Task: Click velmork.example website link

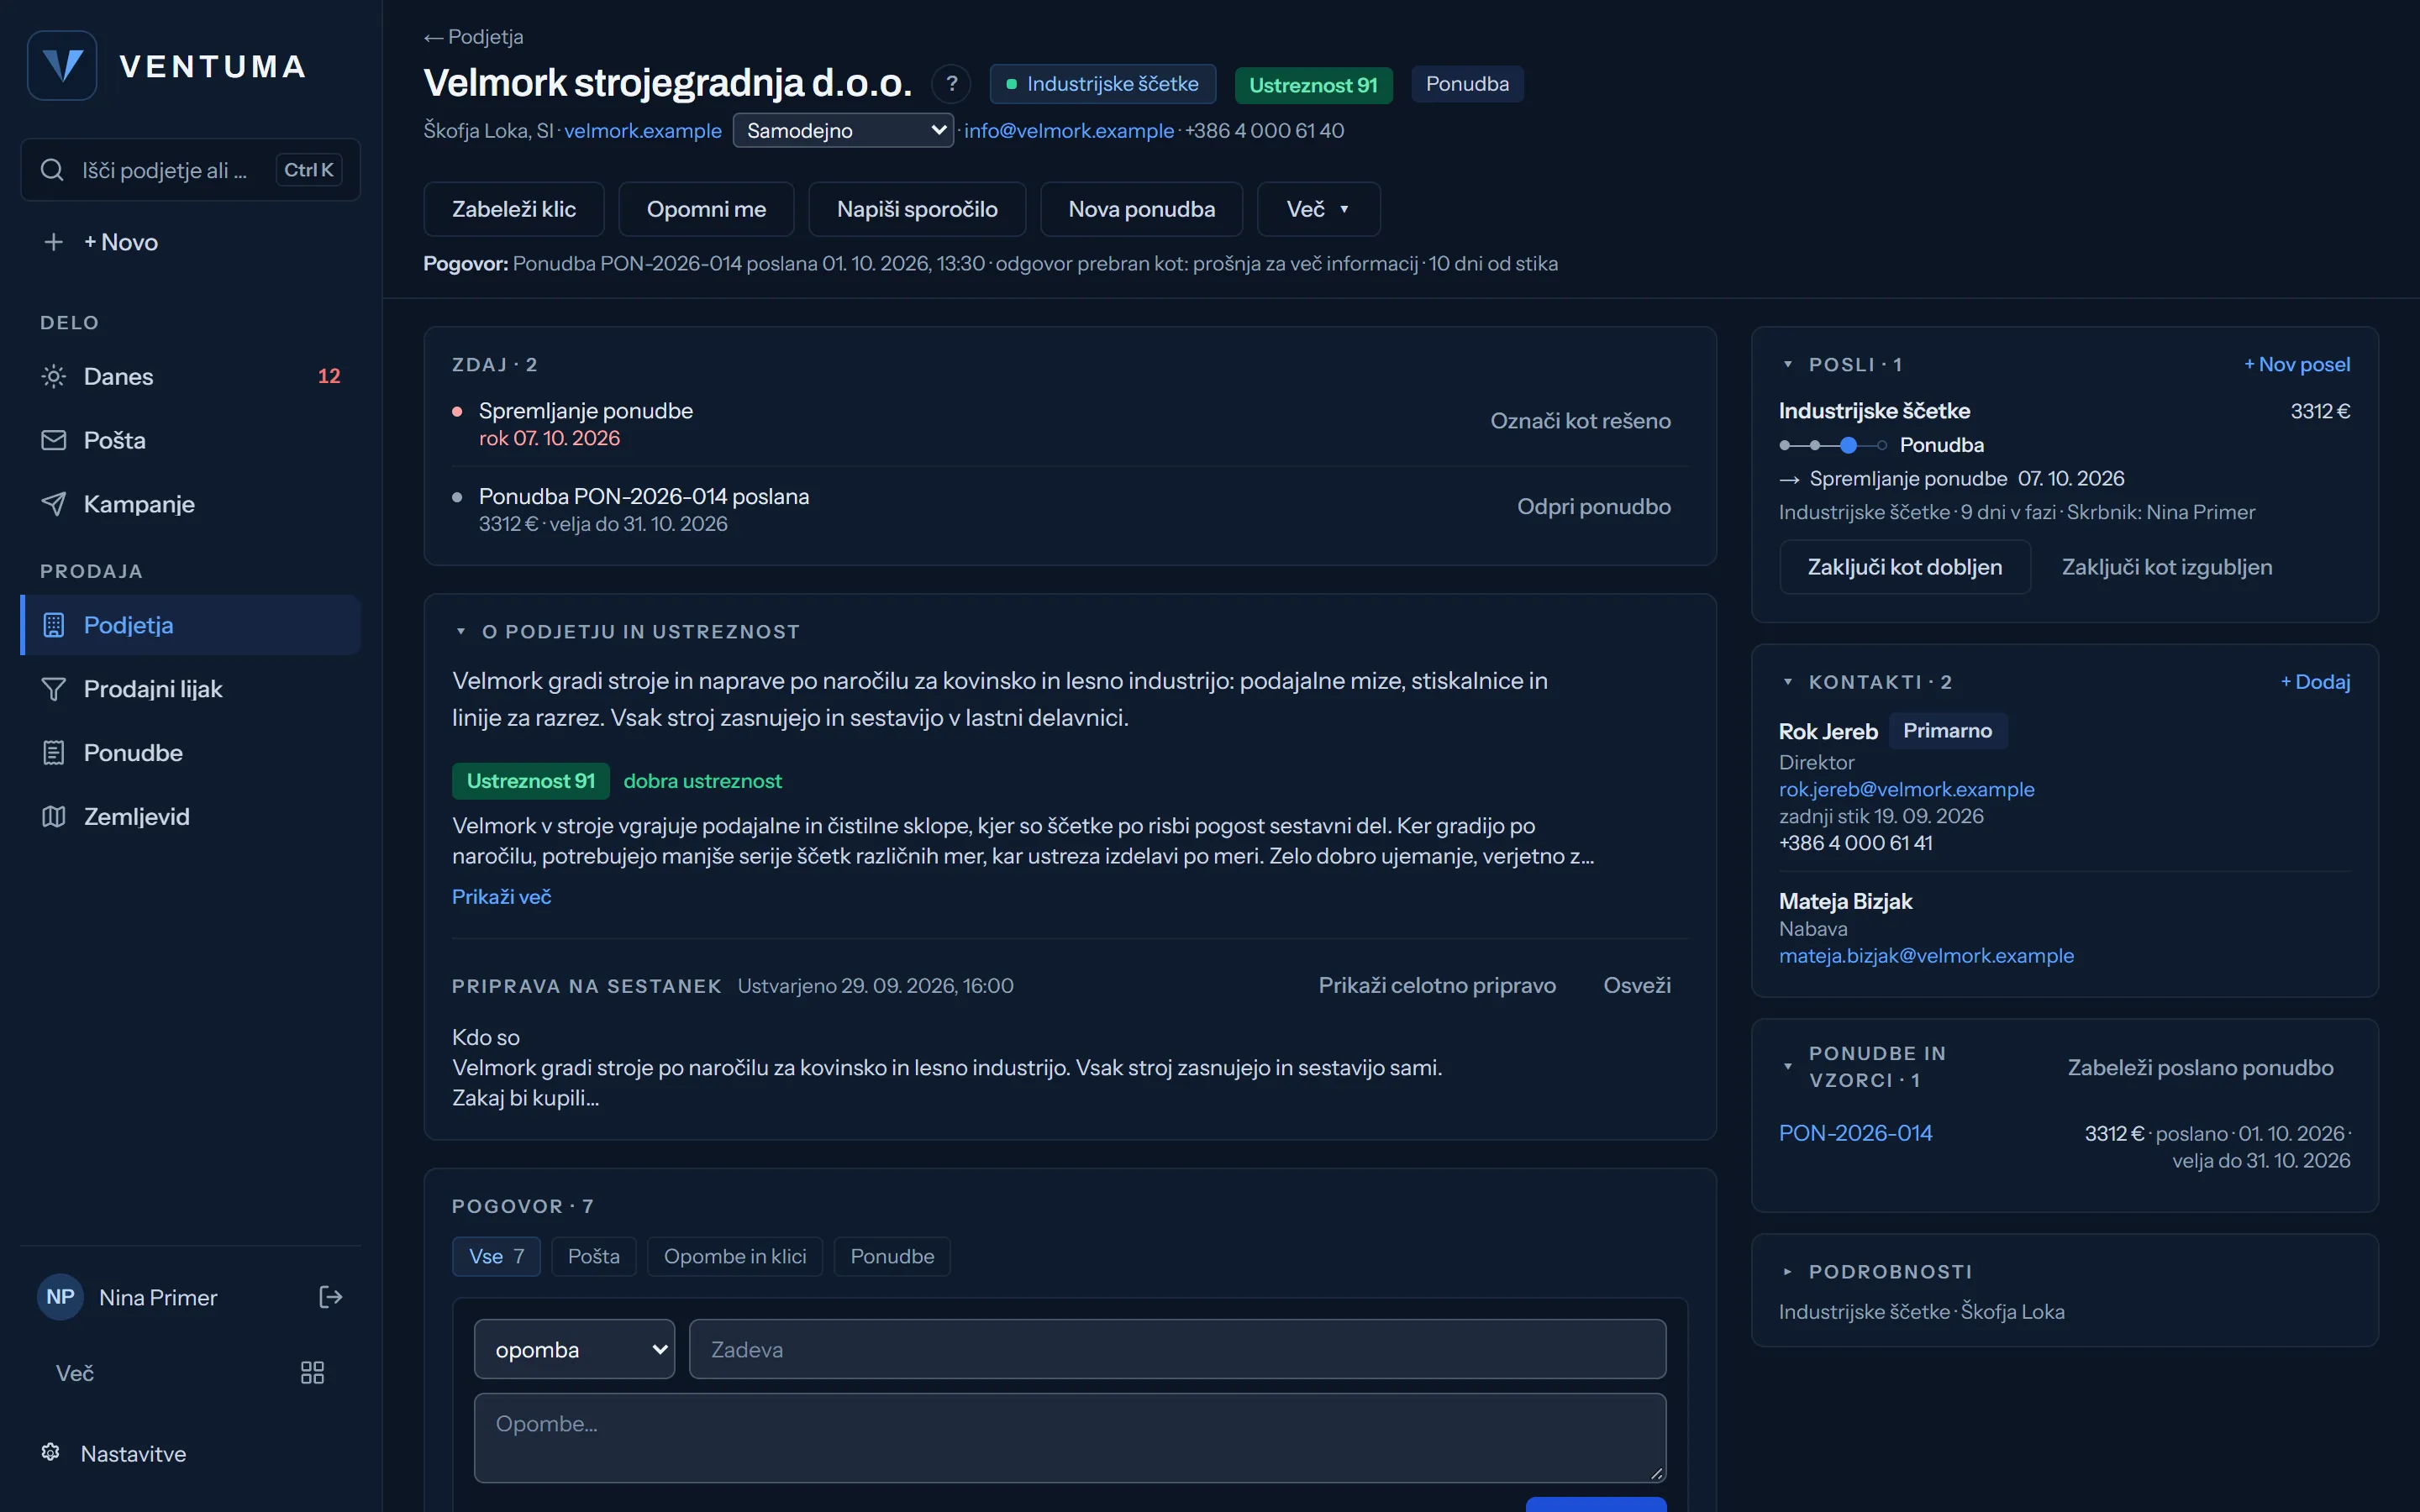Action: (x=643, y=131)
